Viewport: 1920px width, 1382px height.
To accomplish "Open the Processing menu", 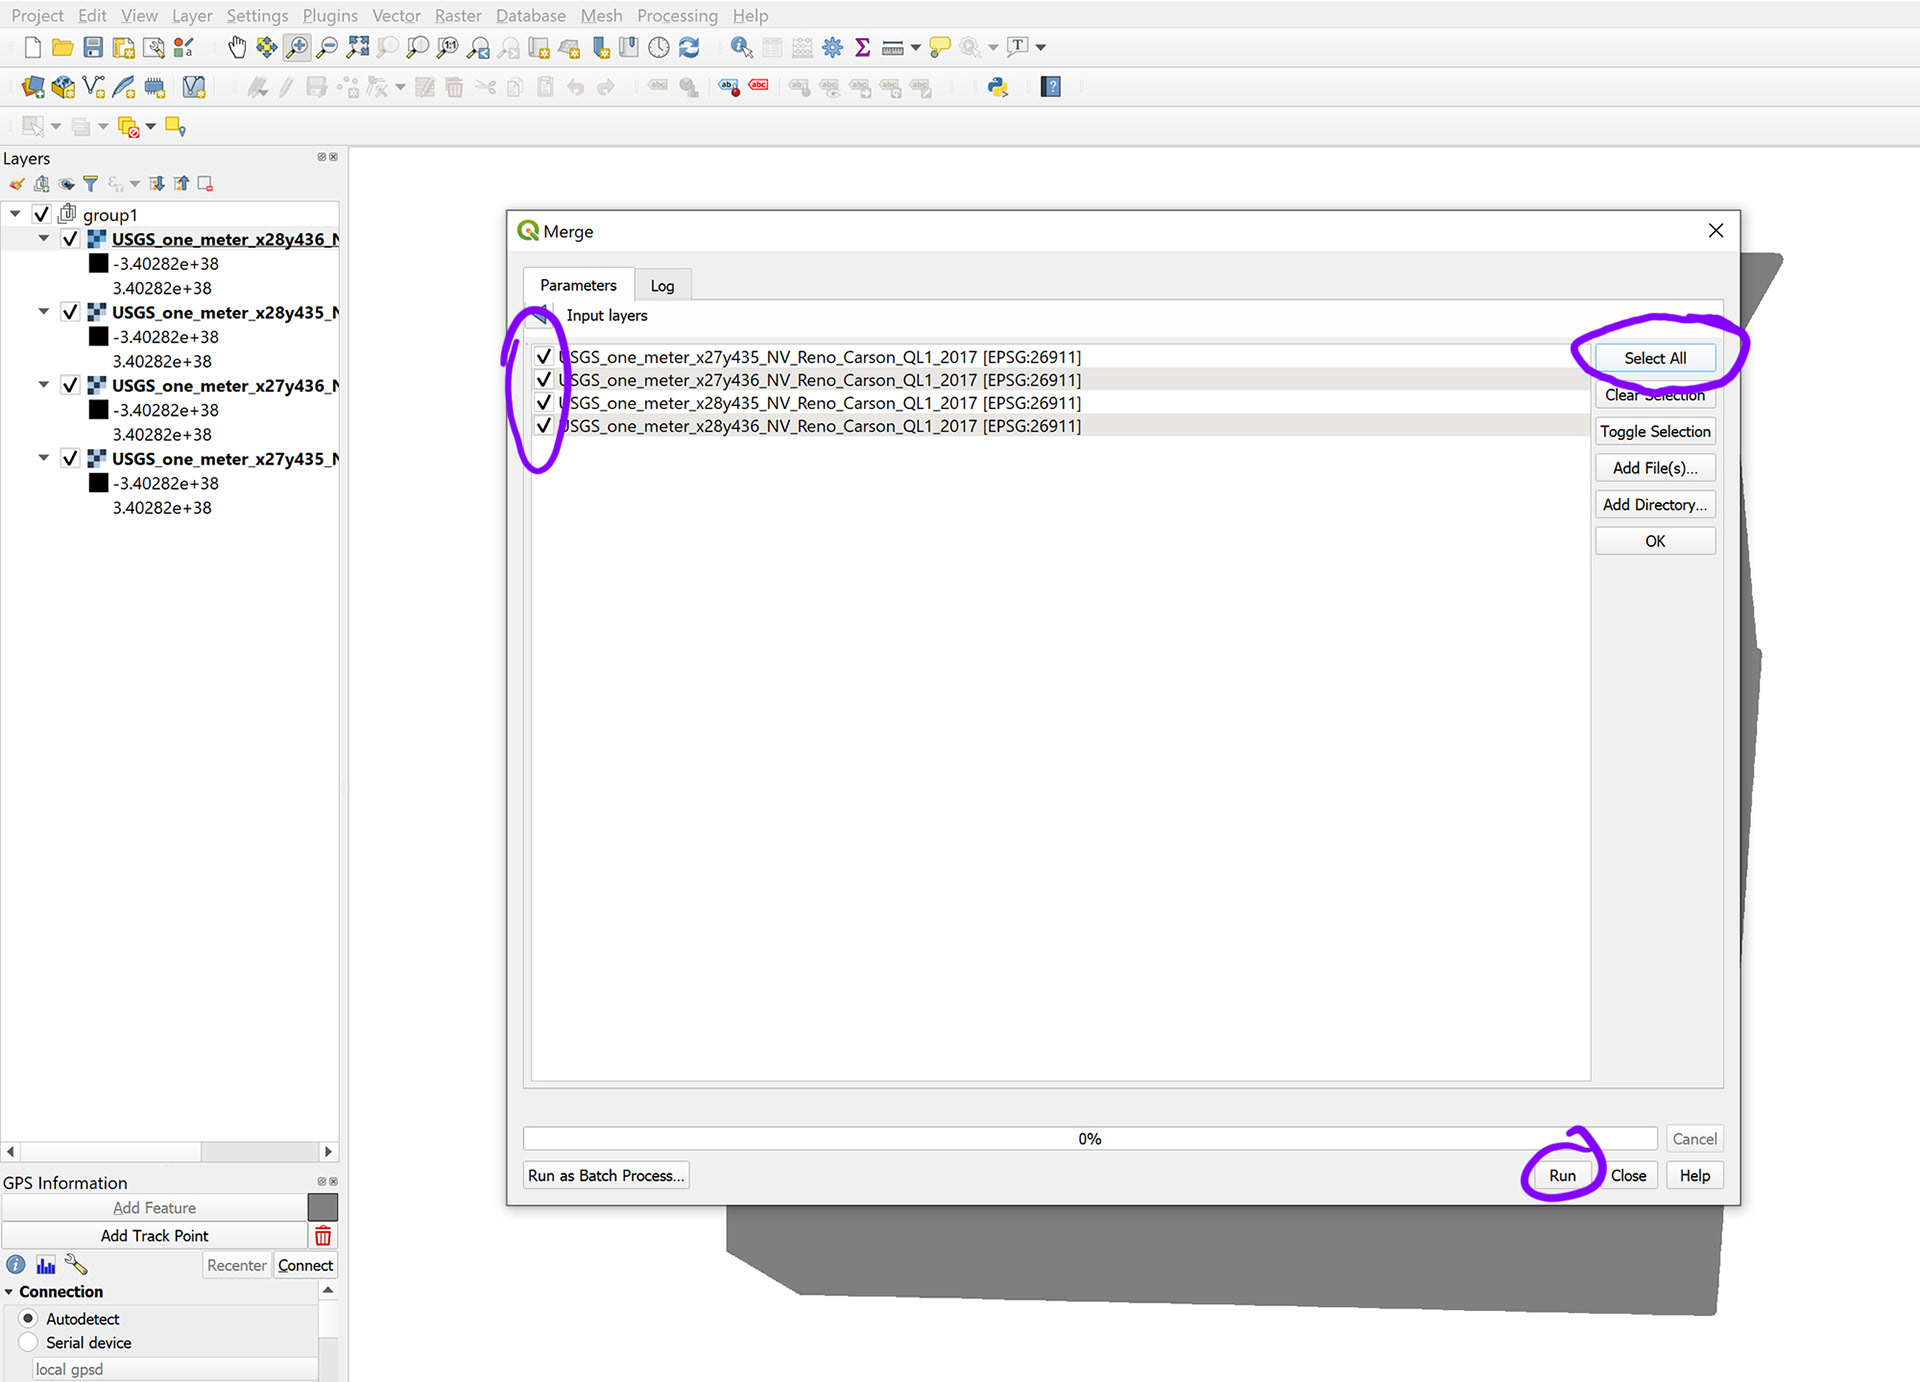I will (x=677, y=16).
